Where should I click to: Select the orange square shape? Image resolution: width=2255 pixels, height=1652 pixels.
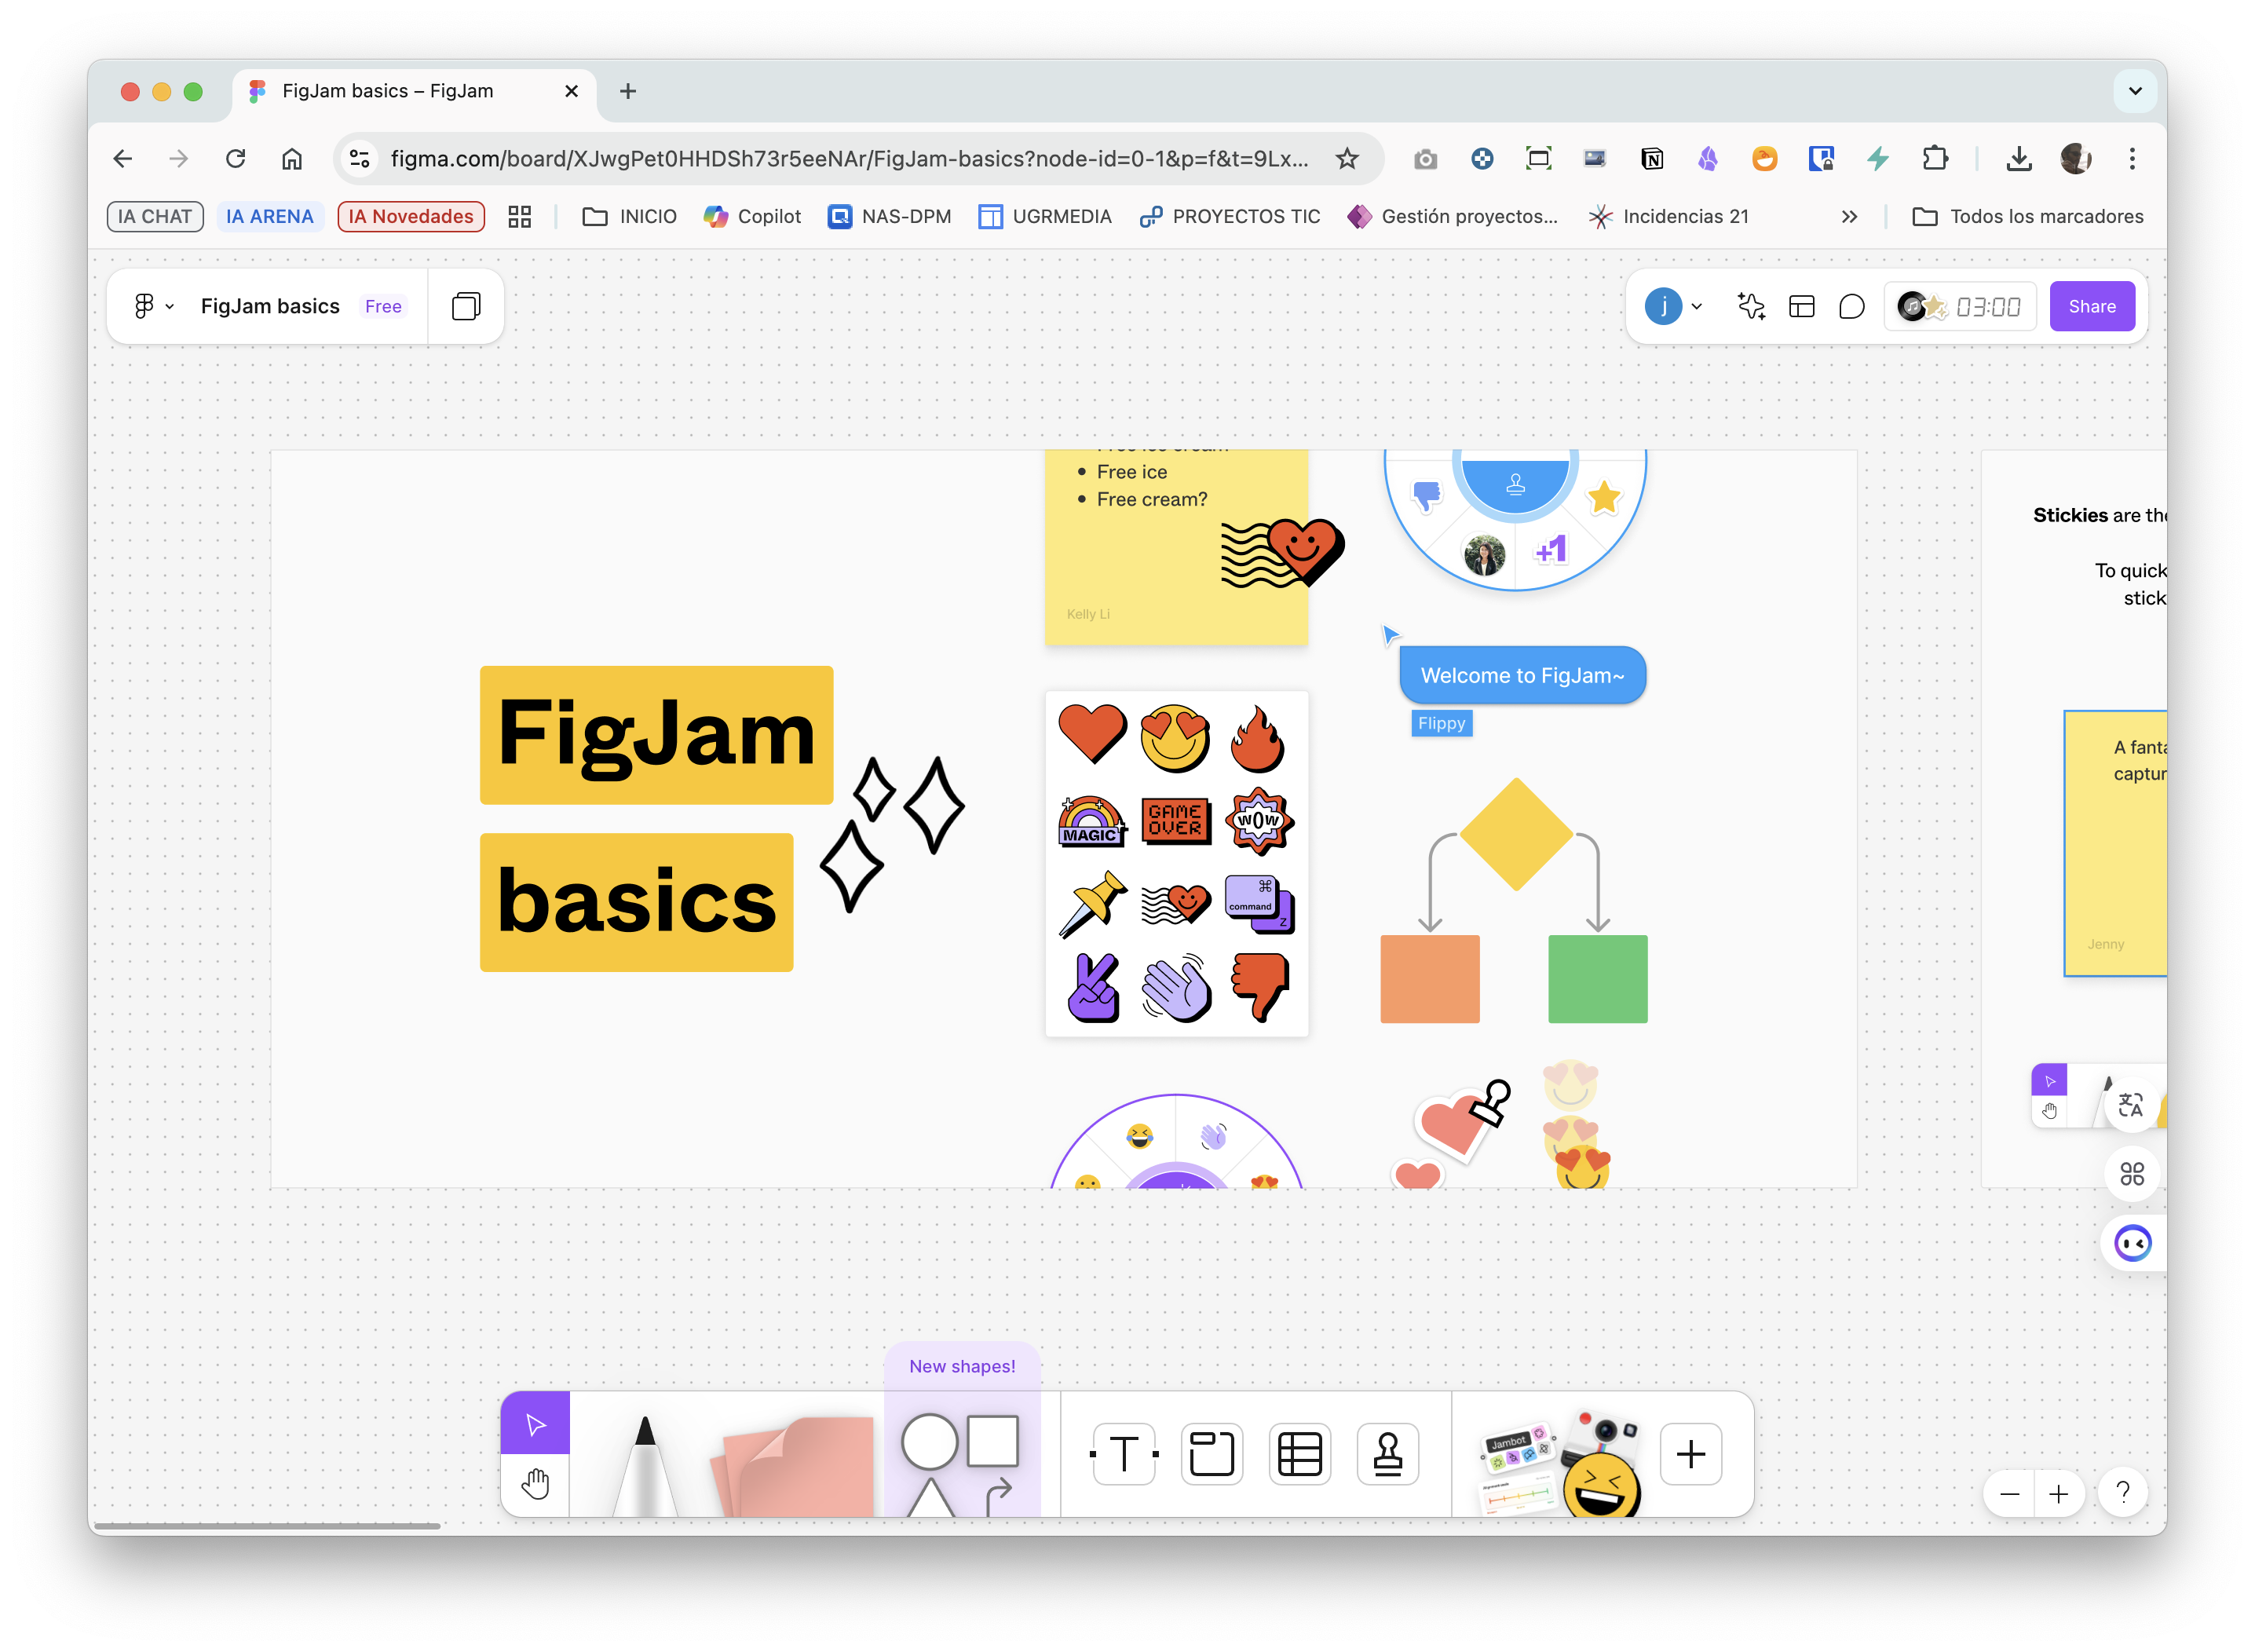(x=1429, y=979)
